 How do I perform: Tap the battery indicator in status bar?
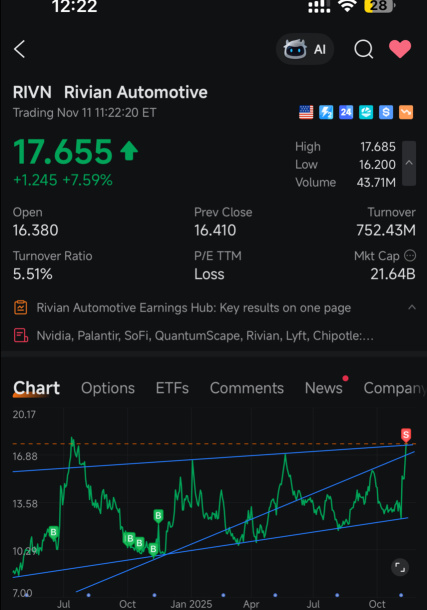379,6
